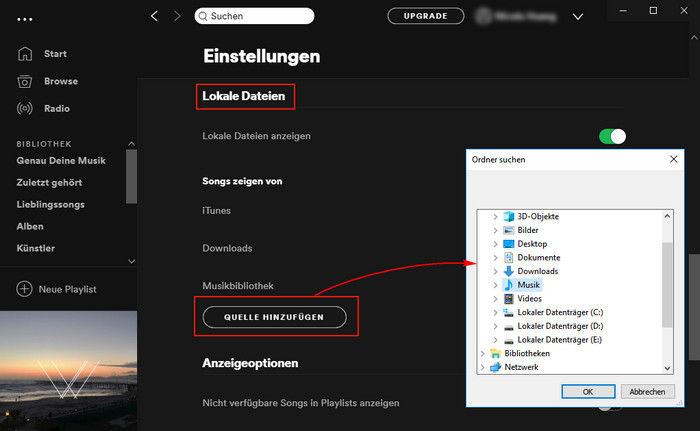
Task: Open the three-dot main menu
Action: pos(25,19)
